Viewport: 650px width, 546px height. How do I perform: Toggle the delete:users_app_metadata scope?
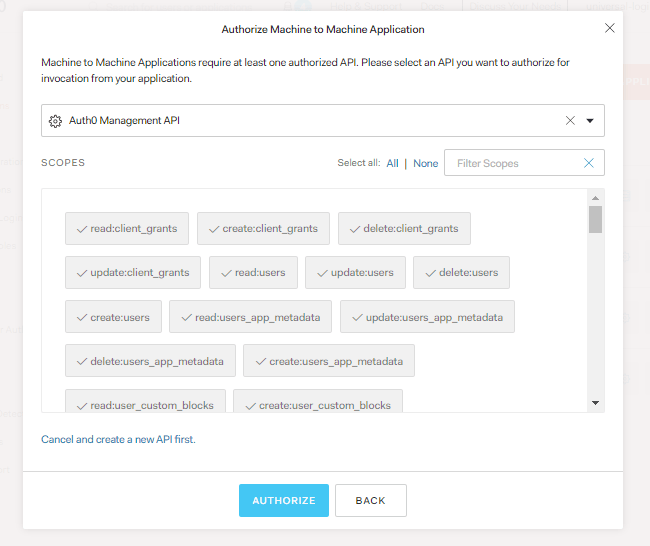150,361
